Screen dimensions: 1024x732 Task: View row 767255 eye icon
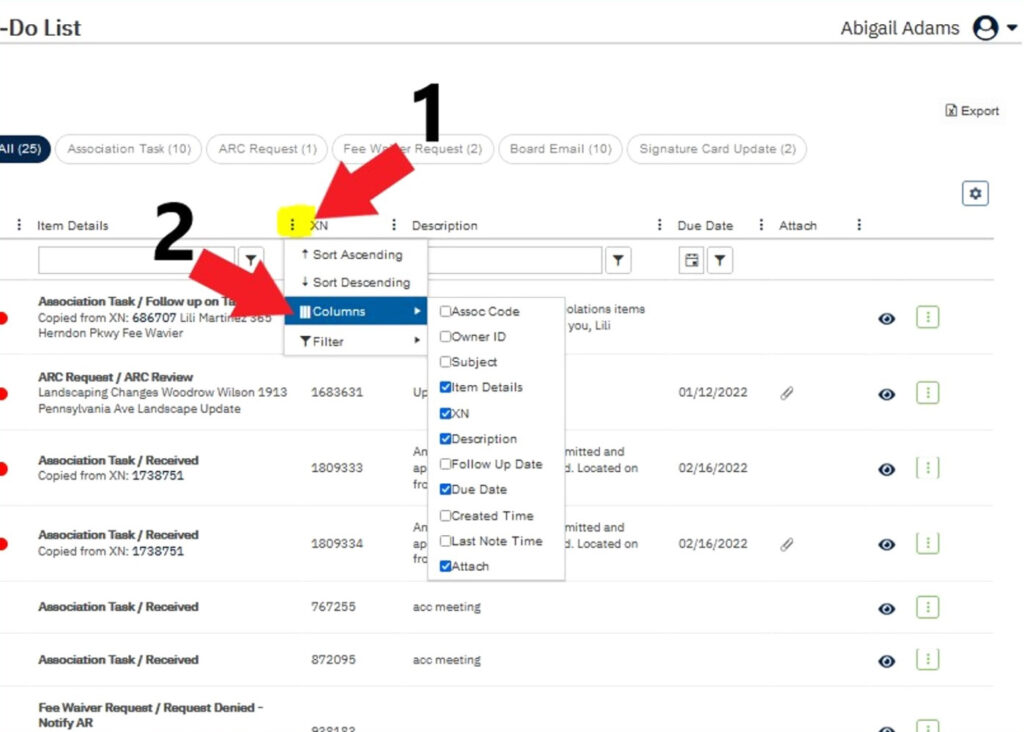point(886,609)
